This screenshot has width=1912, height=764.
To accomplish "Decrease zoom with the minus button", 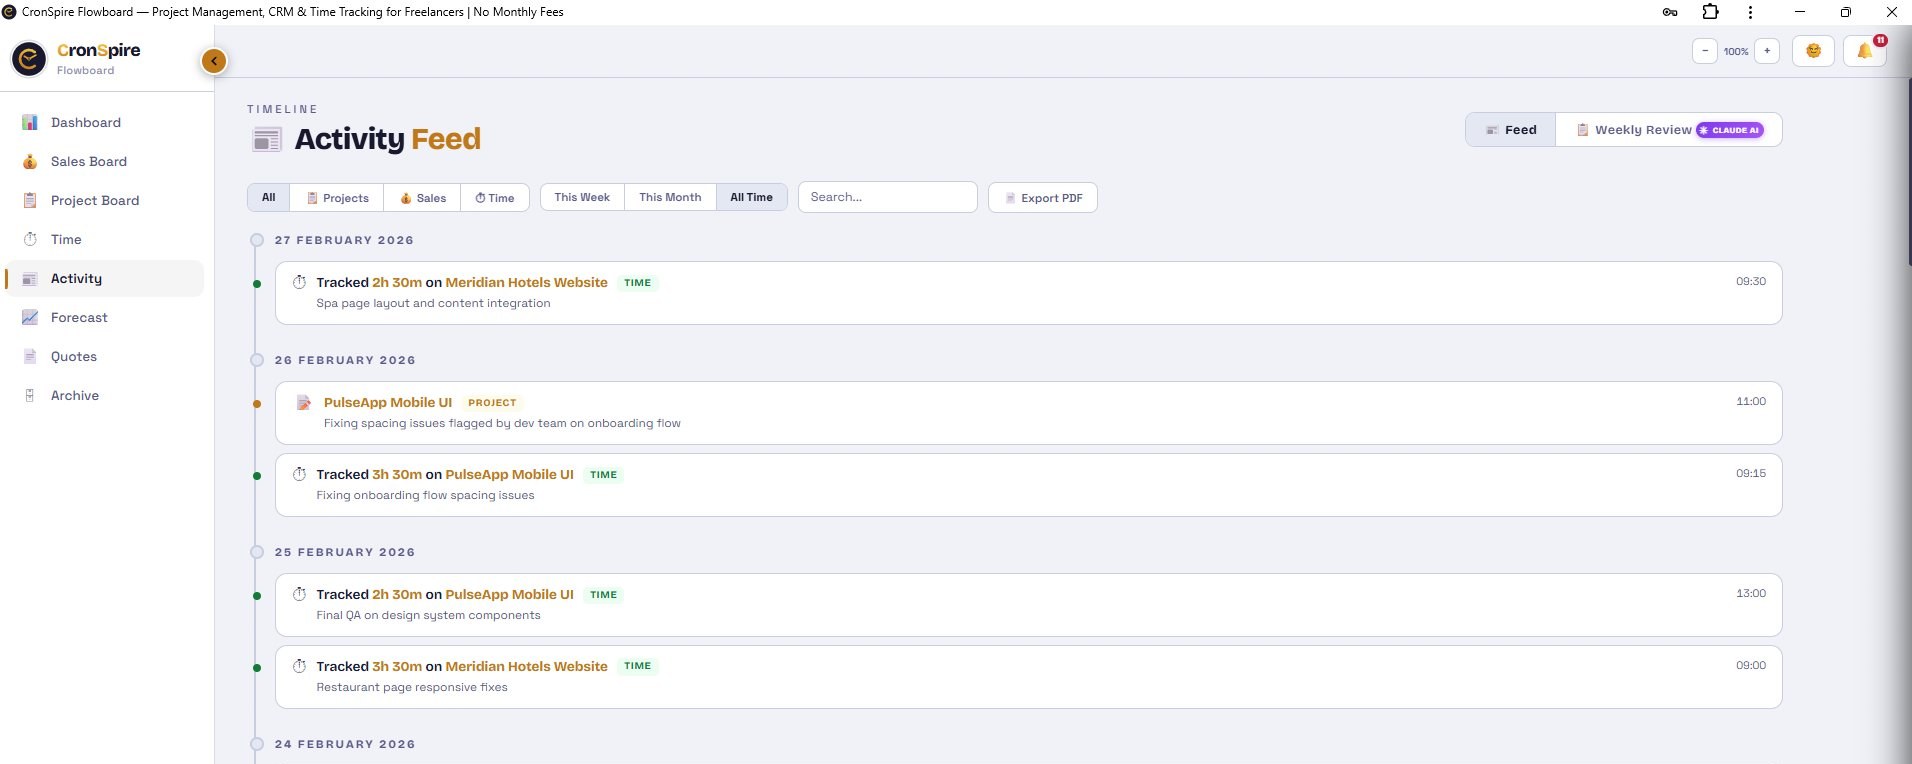I will click(x=1705, y=51).
